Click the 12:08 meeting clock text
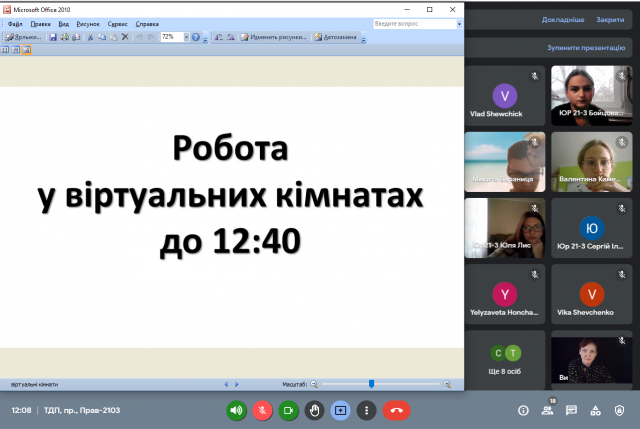Viewport: 640px width, 429px height. point(21,410)
